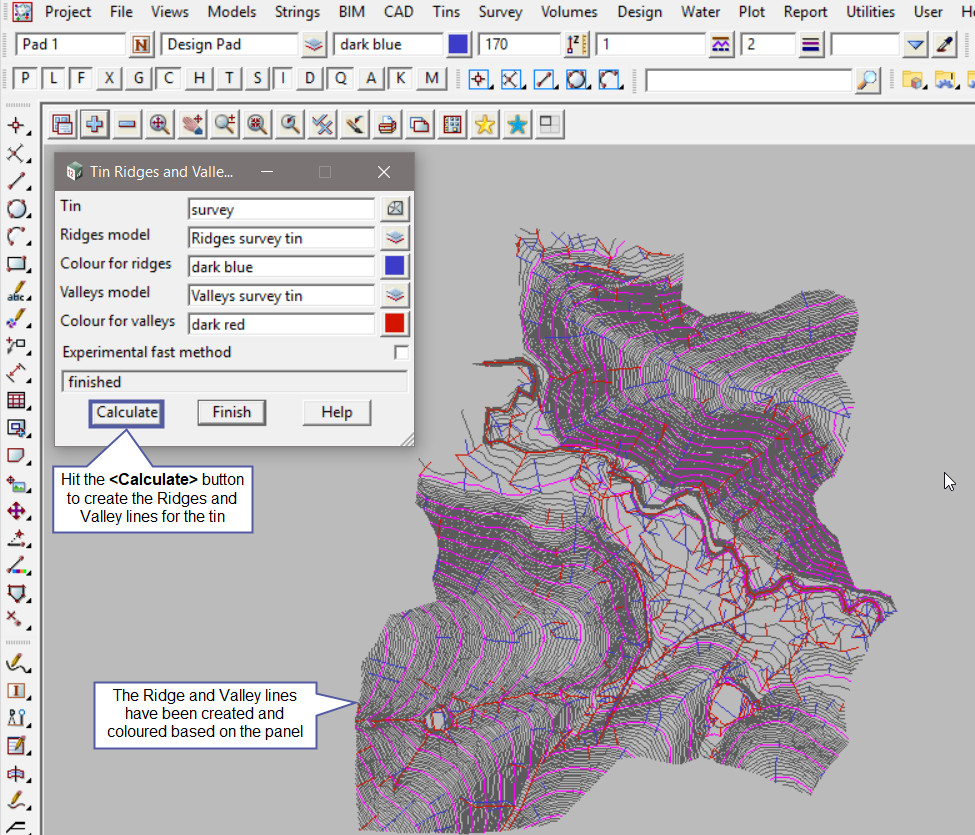Click the yellow star icon in view toolbar
The height and width of the screenshot is (835, 975).
pos(485,124)
